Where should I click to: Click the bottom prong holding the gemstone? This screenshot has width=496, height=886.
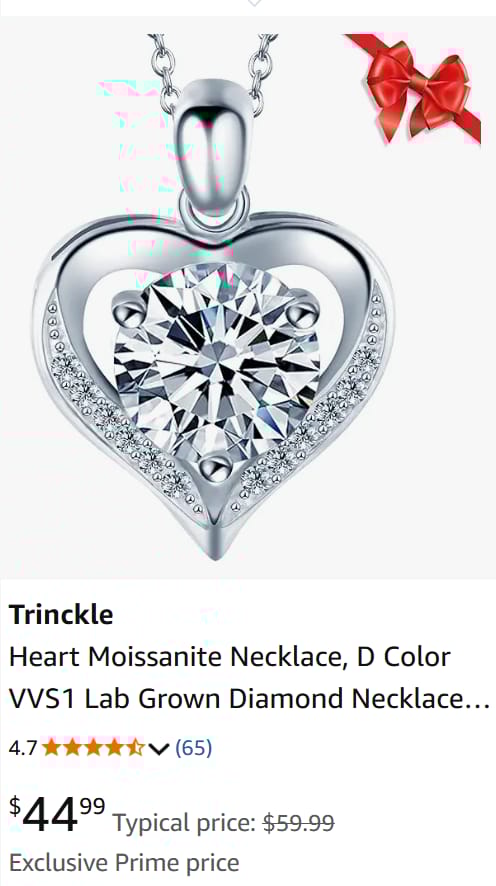215,468
